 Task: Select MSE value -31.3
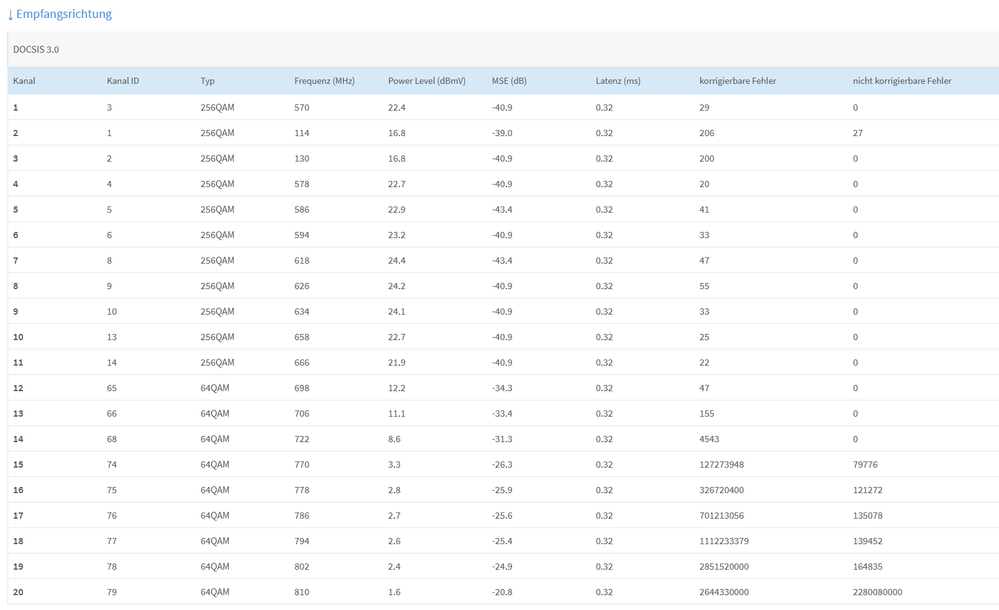point(502,439)
